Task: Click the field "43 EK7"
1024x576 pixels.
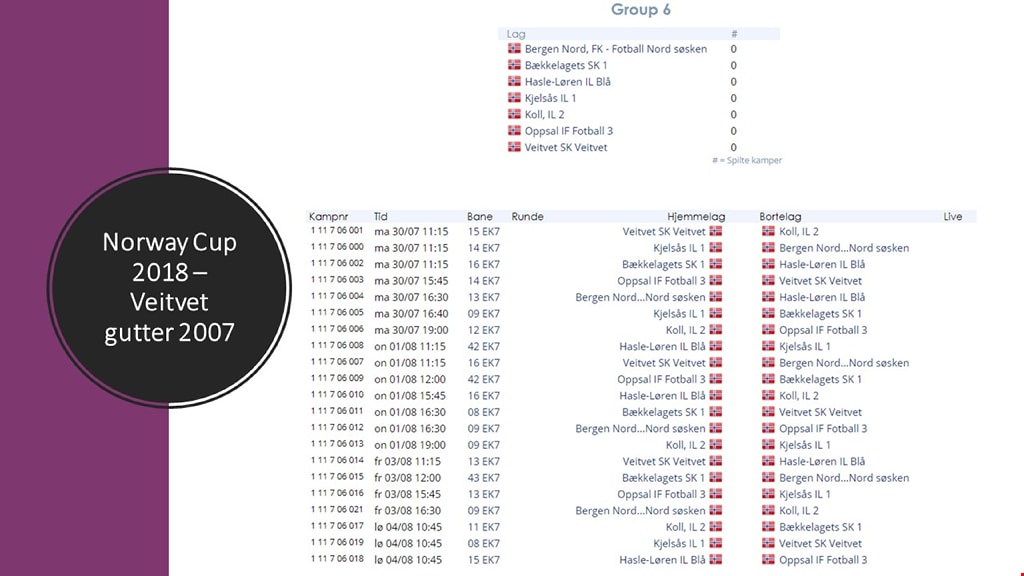Action: (x=484, y=478)
